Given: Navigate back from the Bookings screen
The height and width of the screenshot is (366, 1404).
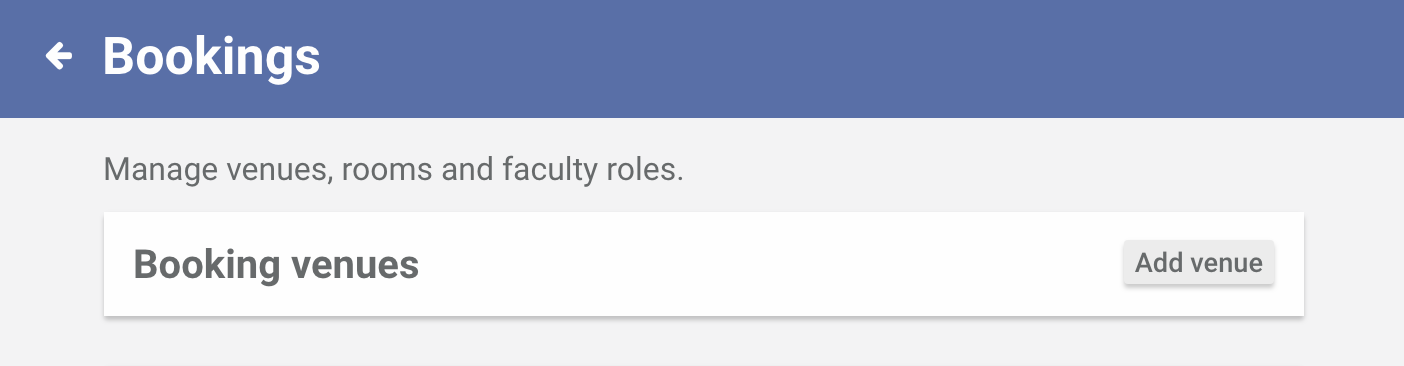Looking at the screenshot, I should point(60,57).
